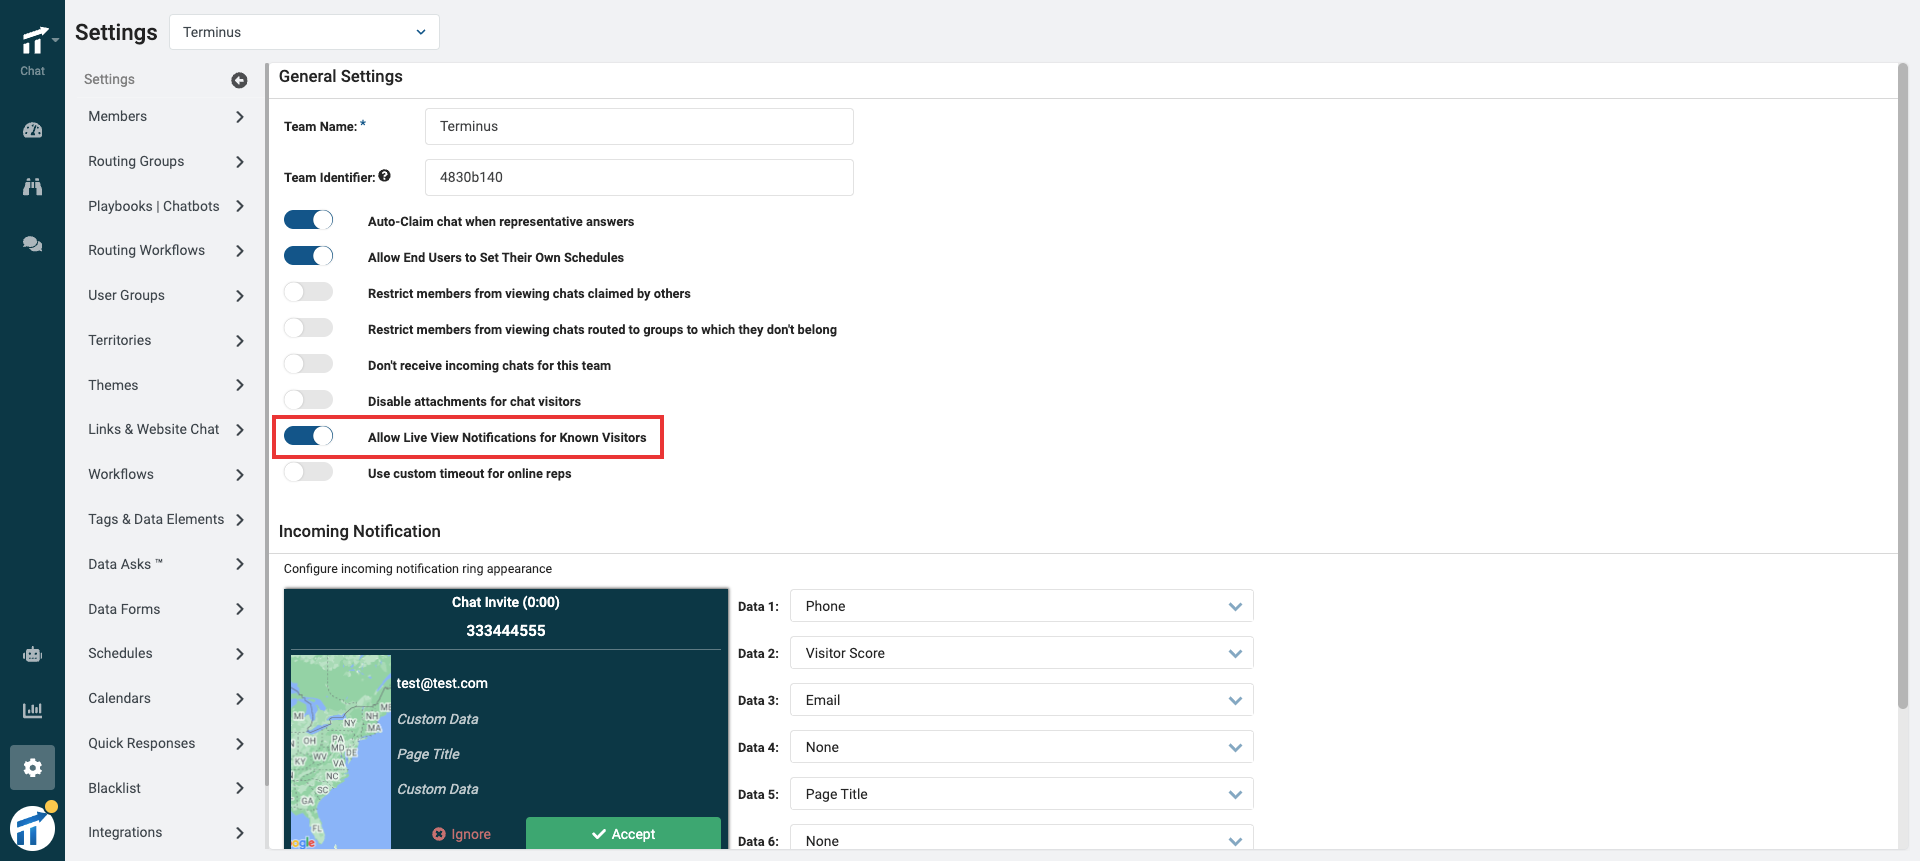Open User Groups settings link
Image resolution: width=1920 pixels, height=861 pixels.
click(126, 295)
